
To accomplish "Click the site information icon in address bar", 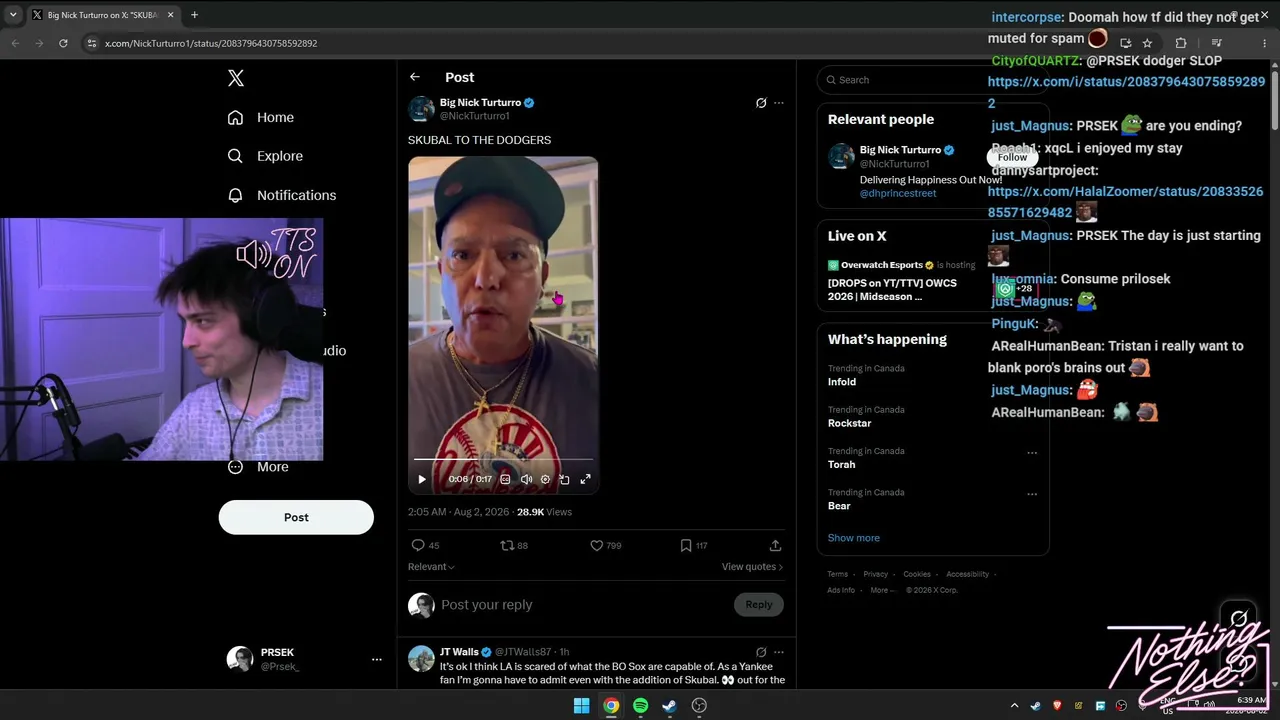I will coord(92,43).
